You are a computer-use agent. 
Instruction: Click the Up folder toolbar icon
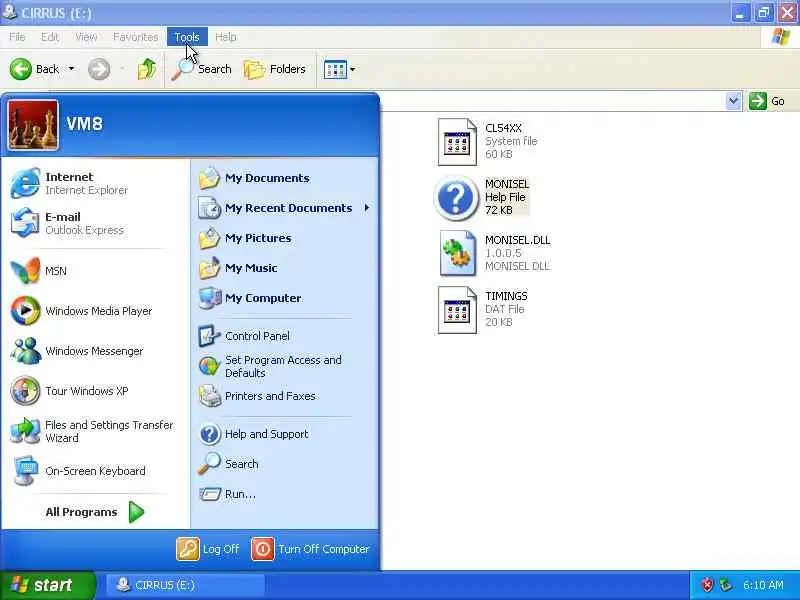(x=146, y=69)
